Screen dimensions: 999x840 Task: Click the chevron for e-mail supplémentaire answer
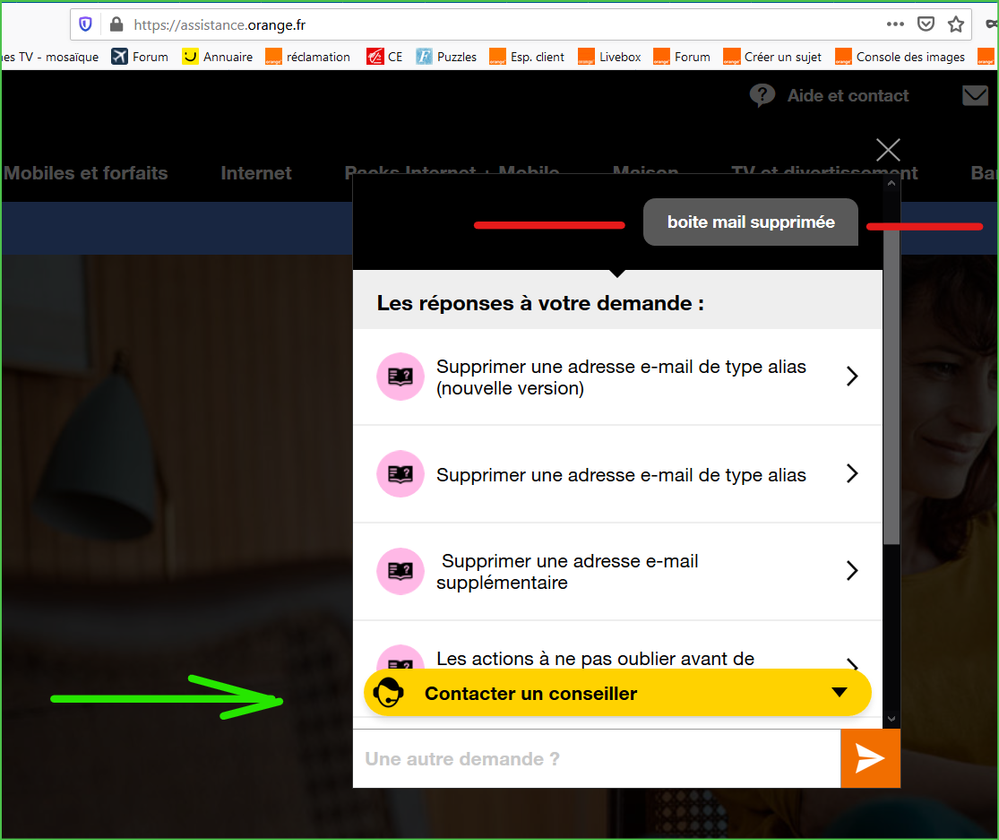click(x=852, y=570)
